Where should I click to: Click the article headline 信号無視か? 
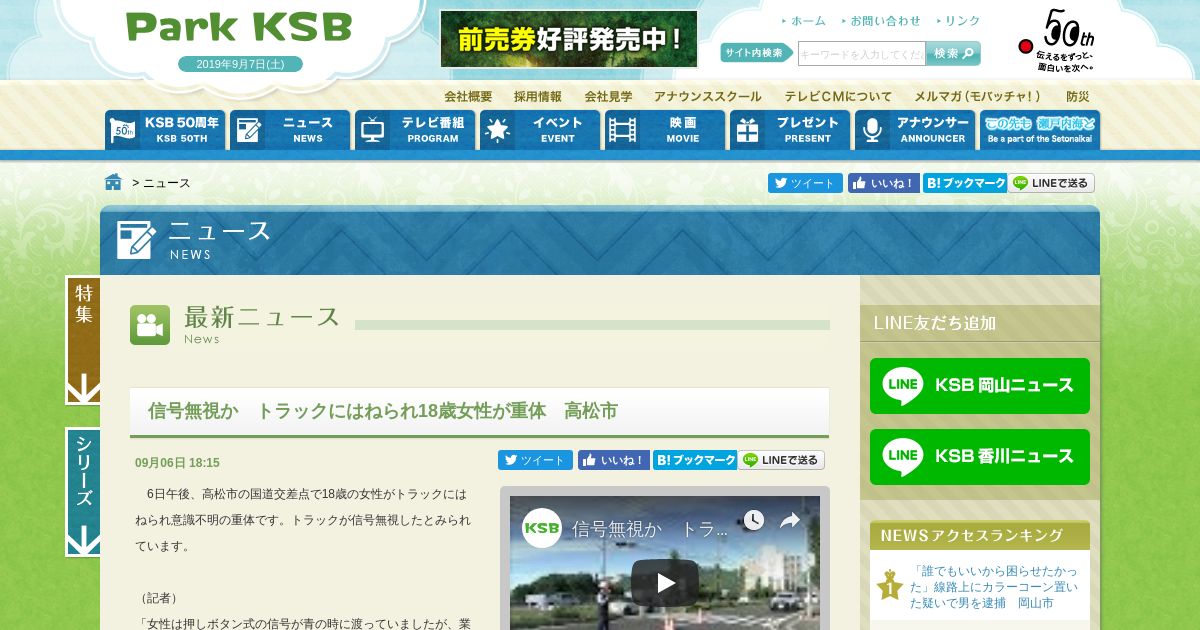(383, 411)
